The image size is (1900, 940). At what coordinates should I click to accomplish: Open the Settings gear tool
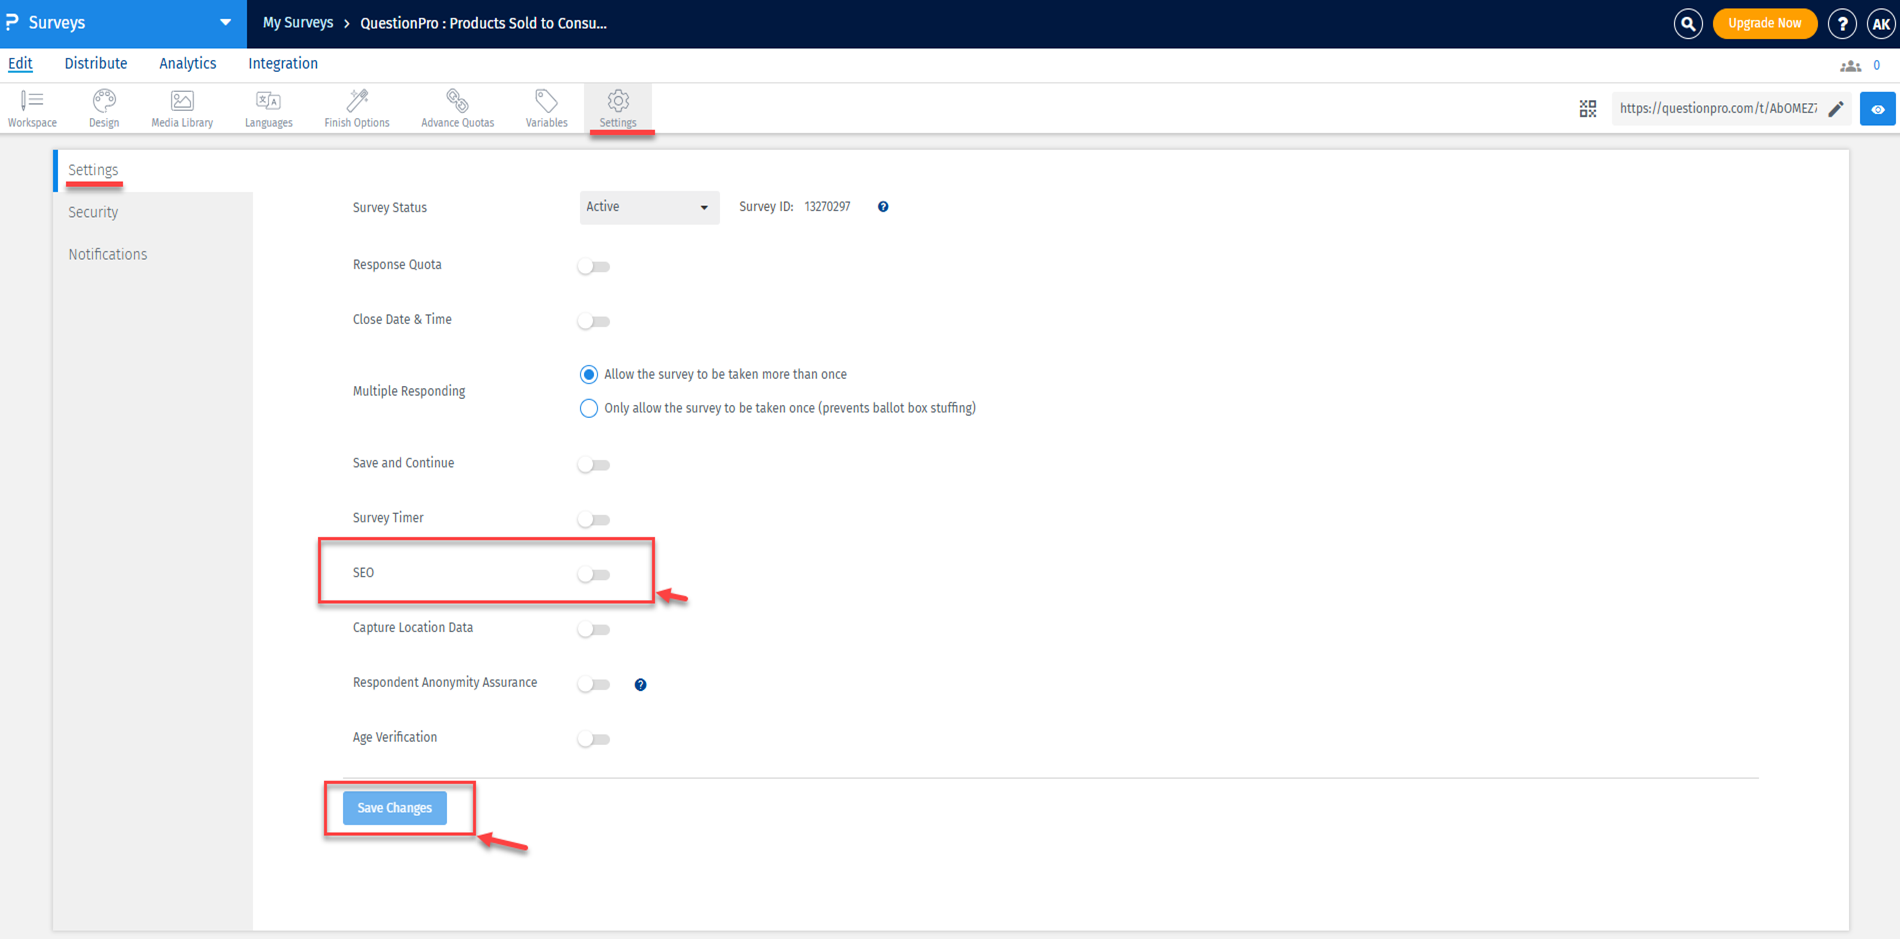pyautogui.click(x=618, y=108)
